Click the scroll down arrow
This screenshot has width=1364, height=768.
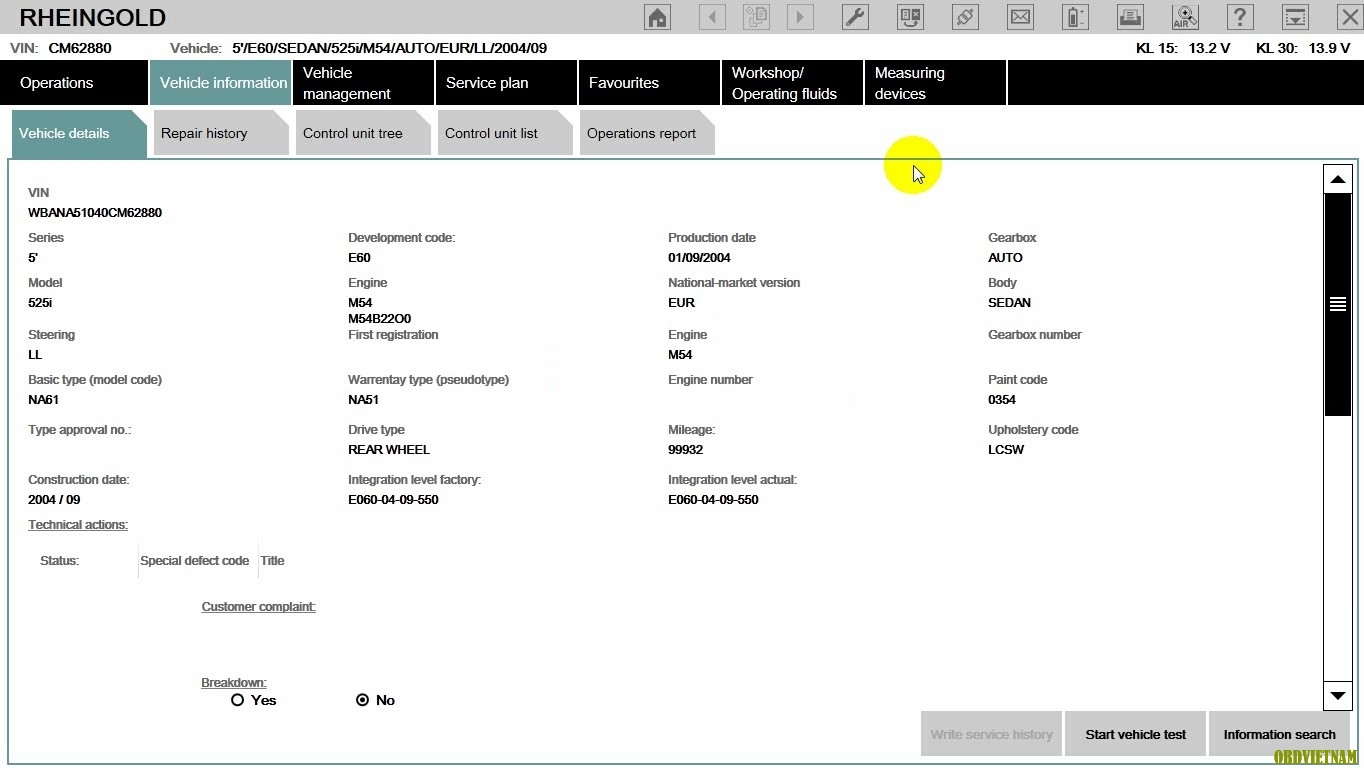1338,695
